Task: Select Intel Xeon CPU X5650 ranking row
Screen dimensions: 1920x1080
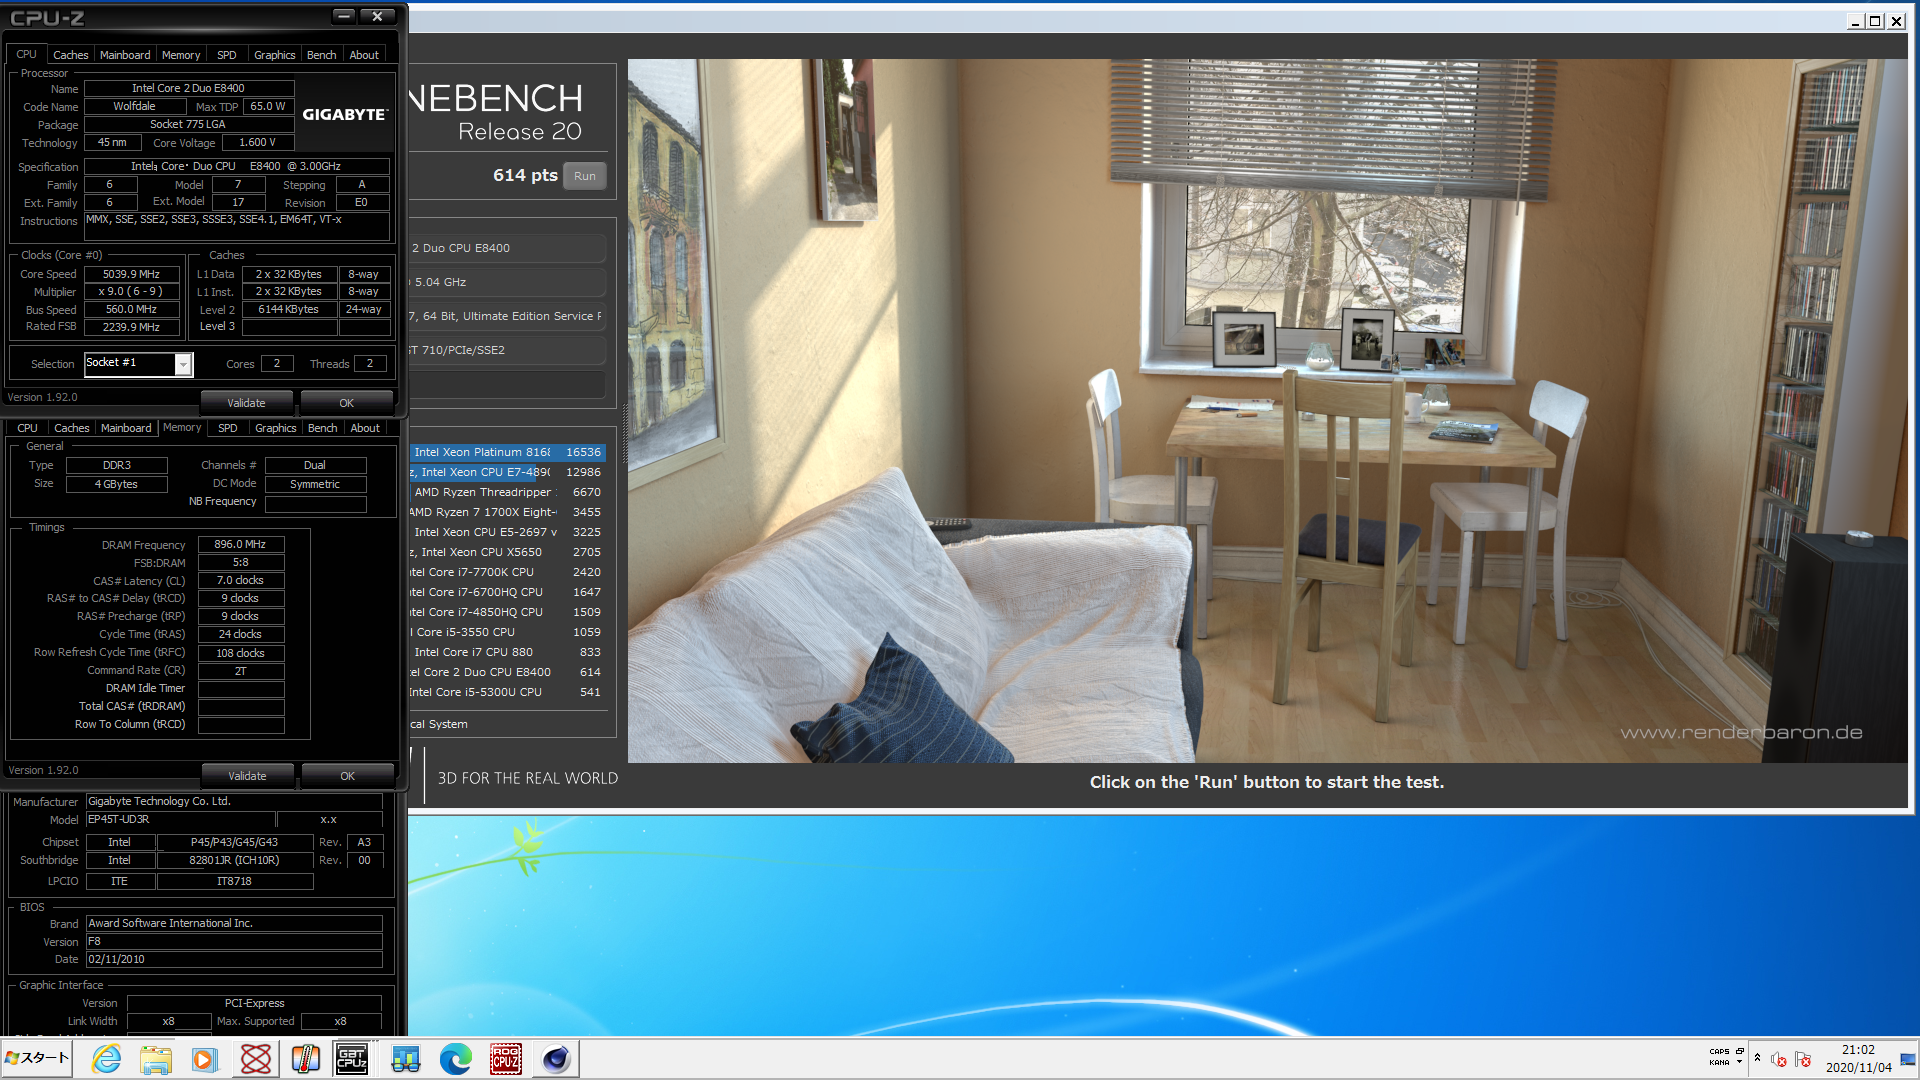Action: (507, 552)
